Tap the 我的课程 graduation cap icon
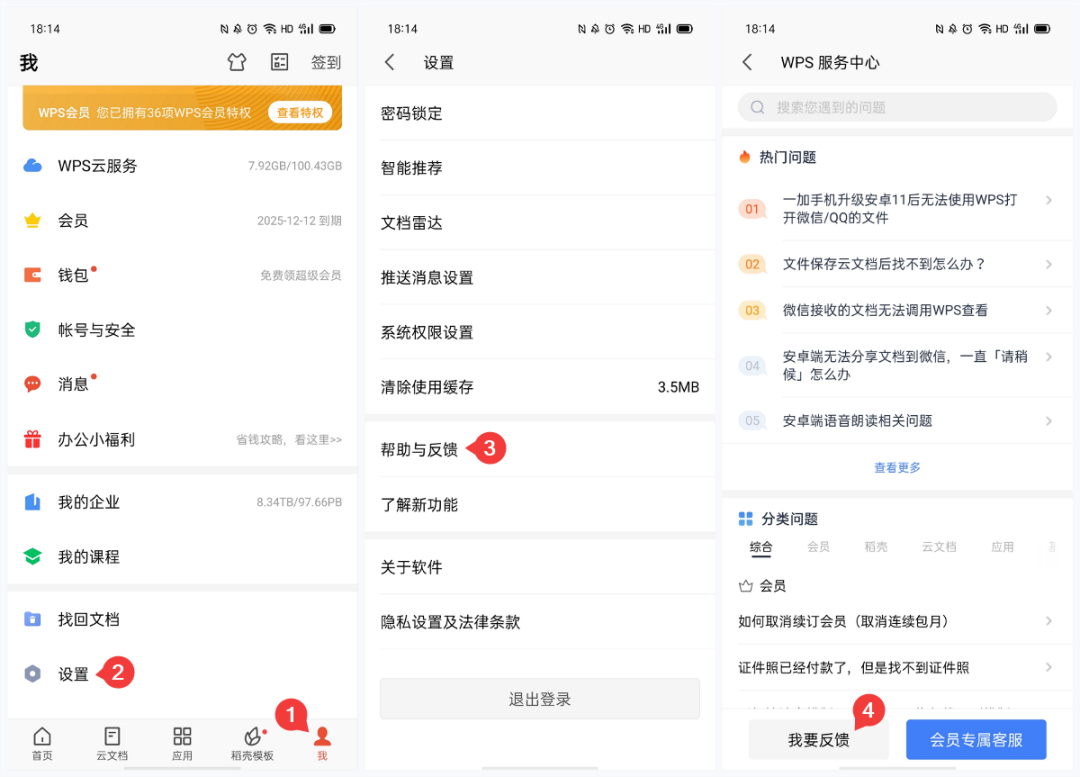 (x=32, y=556)
